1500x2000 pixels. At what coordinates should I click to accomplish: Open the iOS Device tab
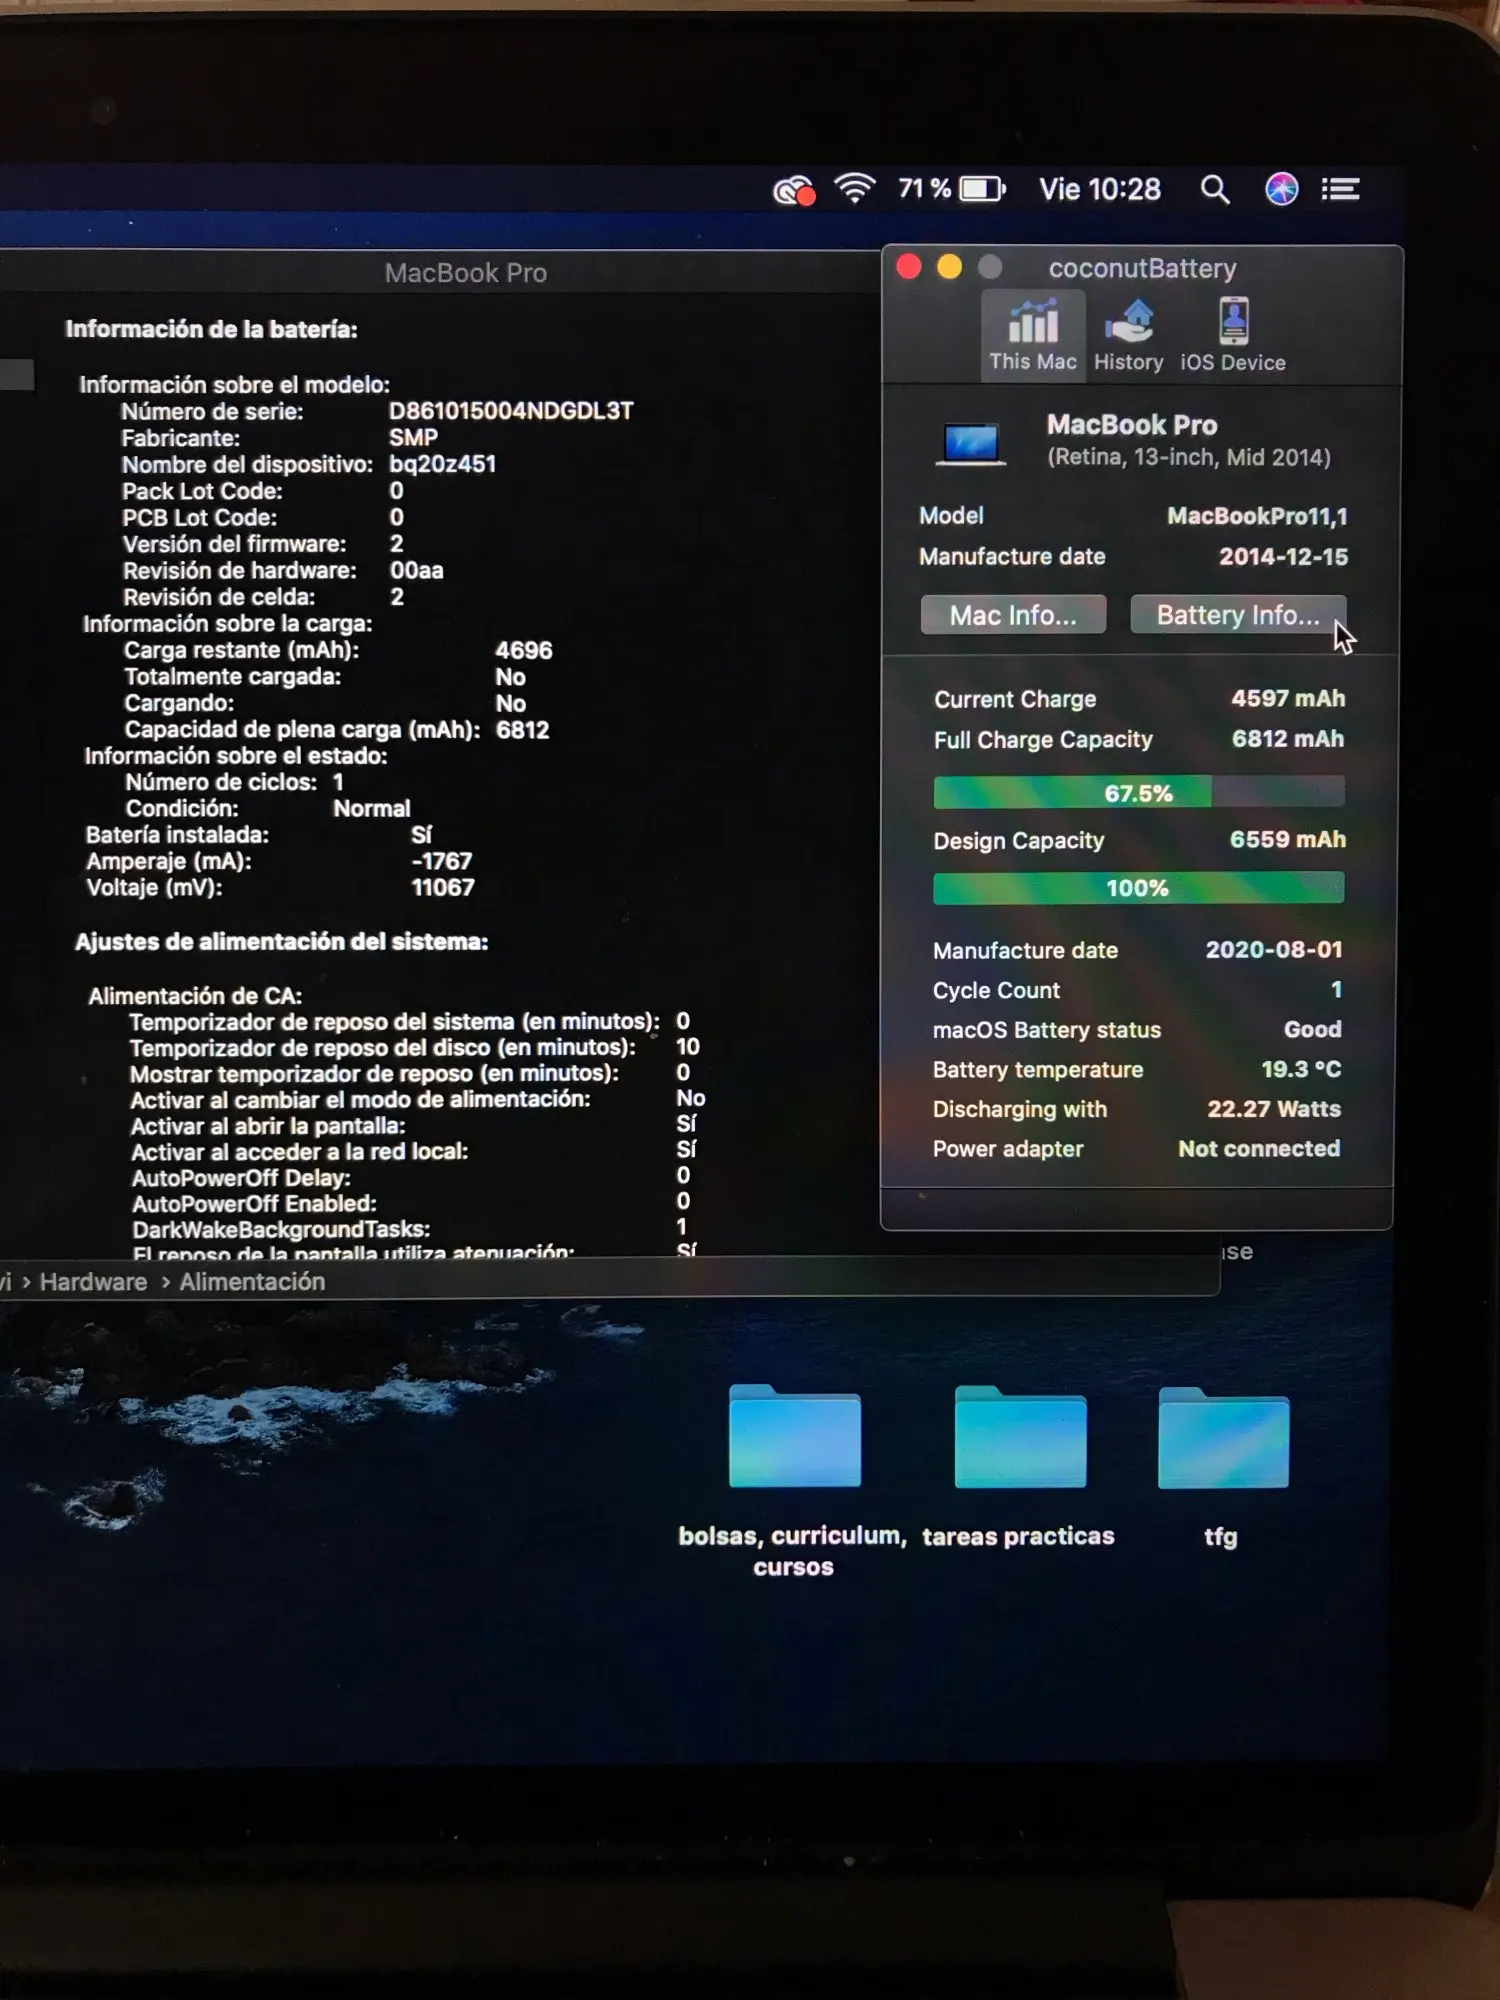click(1233, 335)
